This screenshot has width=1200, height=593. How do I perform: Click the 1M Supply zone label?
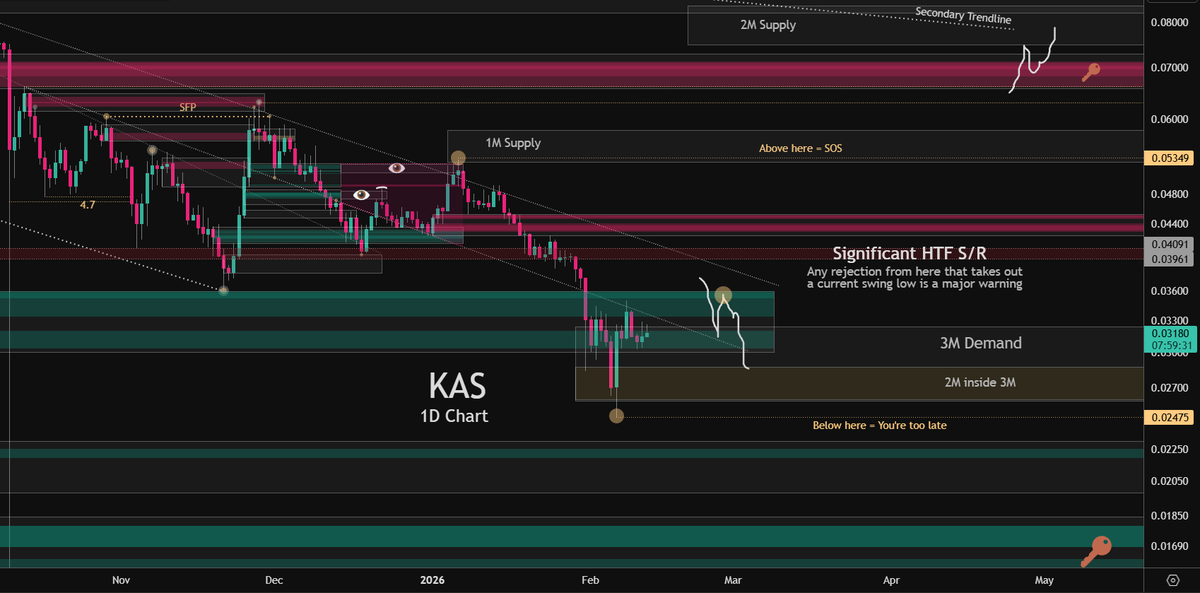point(513,143)
